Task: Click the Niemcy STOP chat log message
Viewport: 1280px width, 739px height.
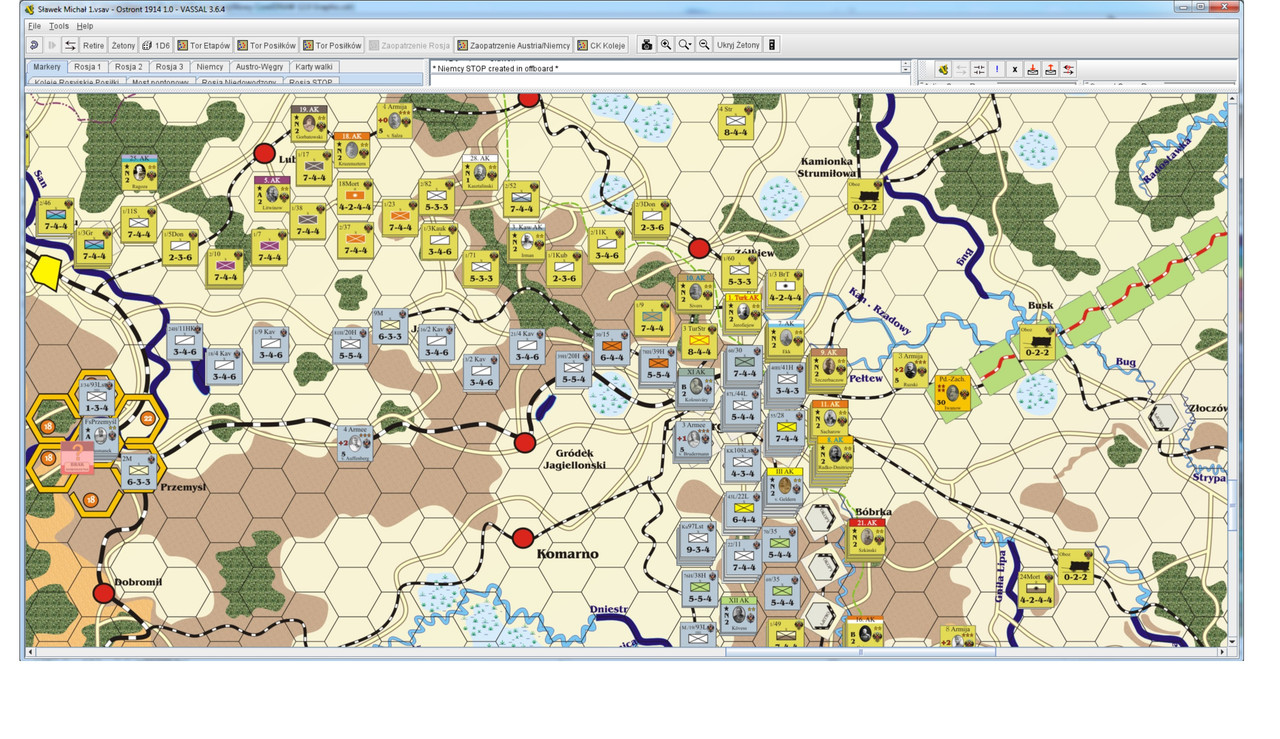Action: click(x=495, y=69)
